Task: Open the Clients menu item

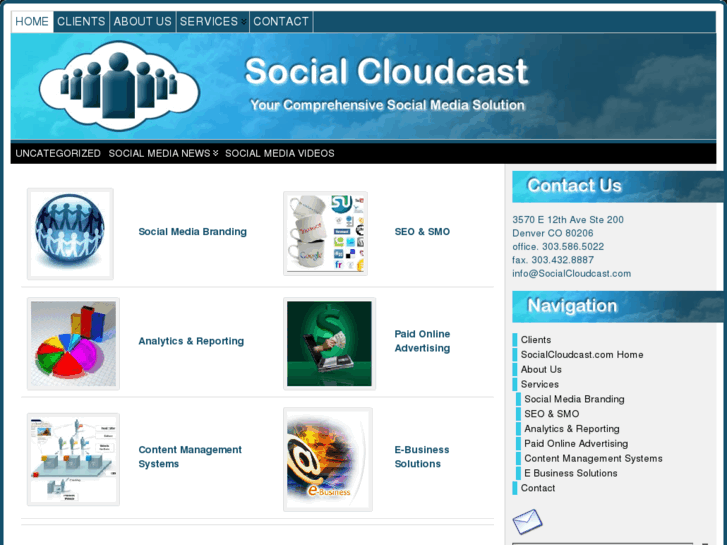Action: click(81, 22)
